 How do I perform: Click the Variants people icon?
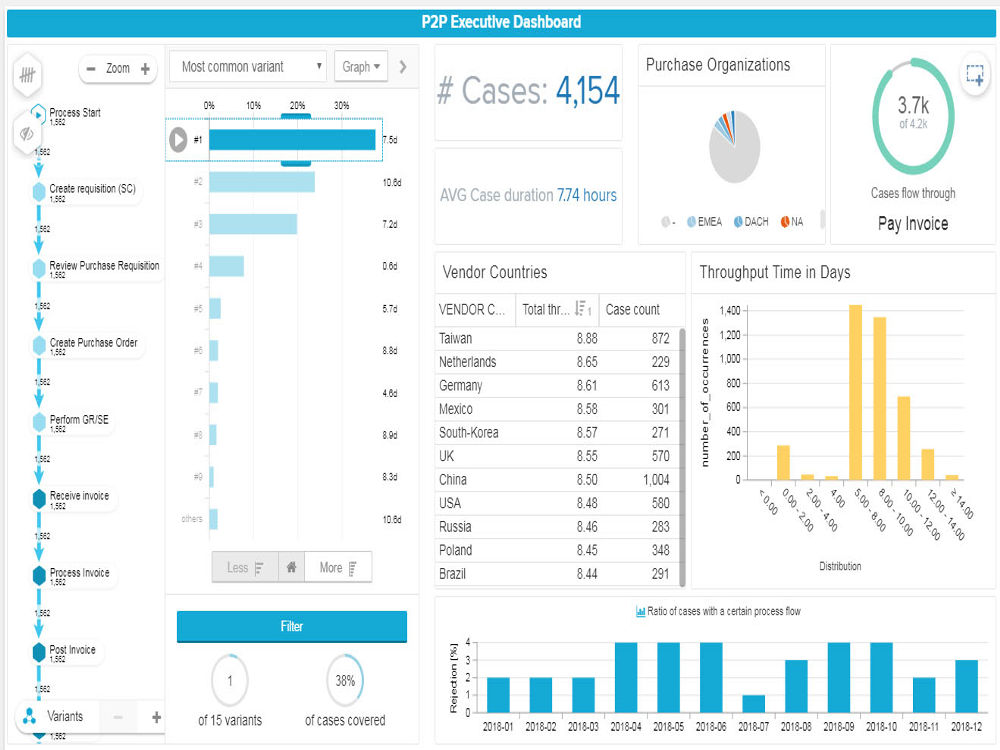pos(29,716)
